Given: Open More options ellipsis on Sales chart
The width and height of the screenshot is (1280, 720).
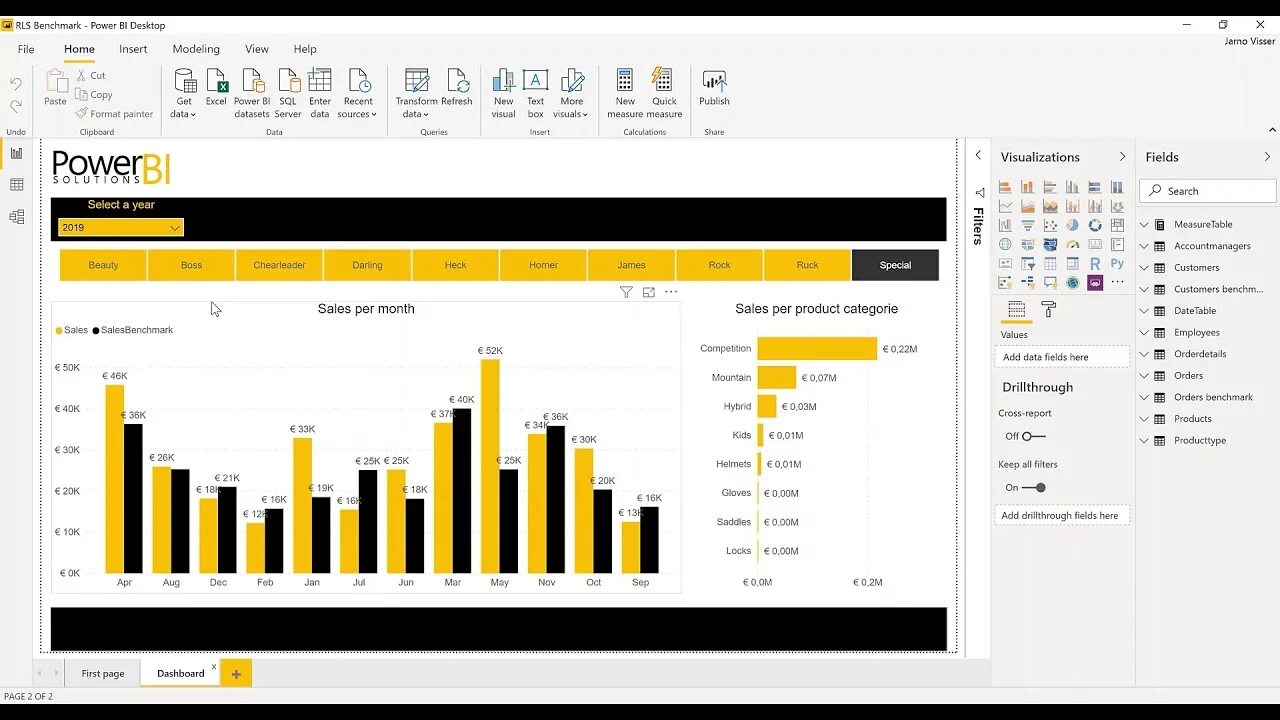Looking at the screenshot, I should (671, 292).
